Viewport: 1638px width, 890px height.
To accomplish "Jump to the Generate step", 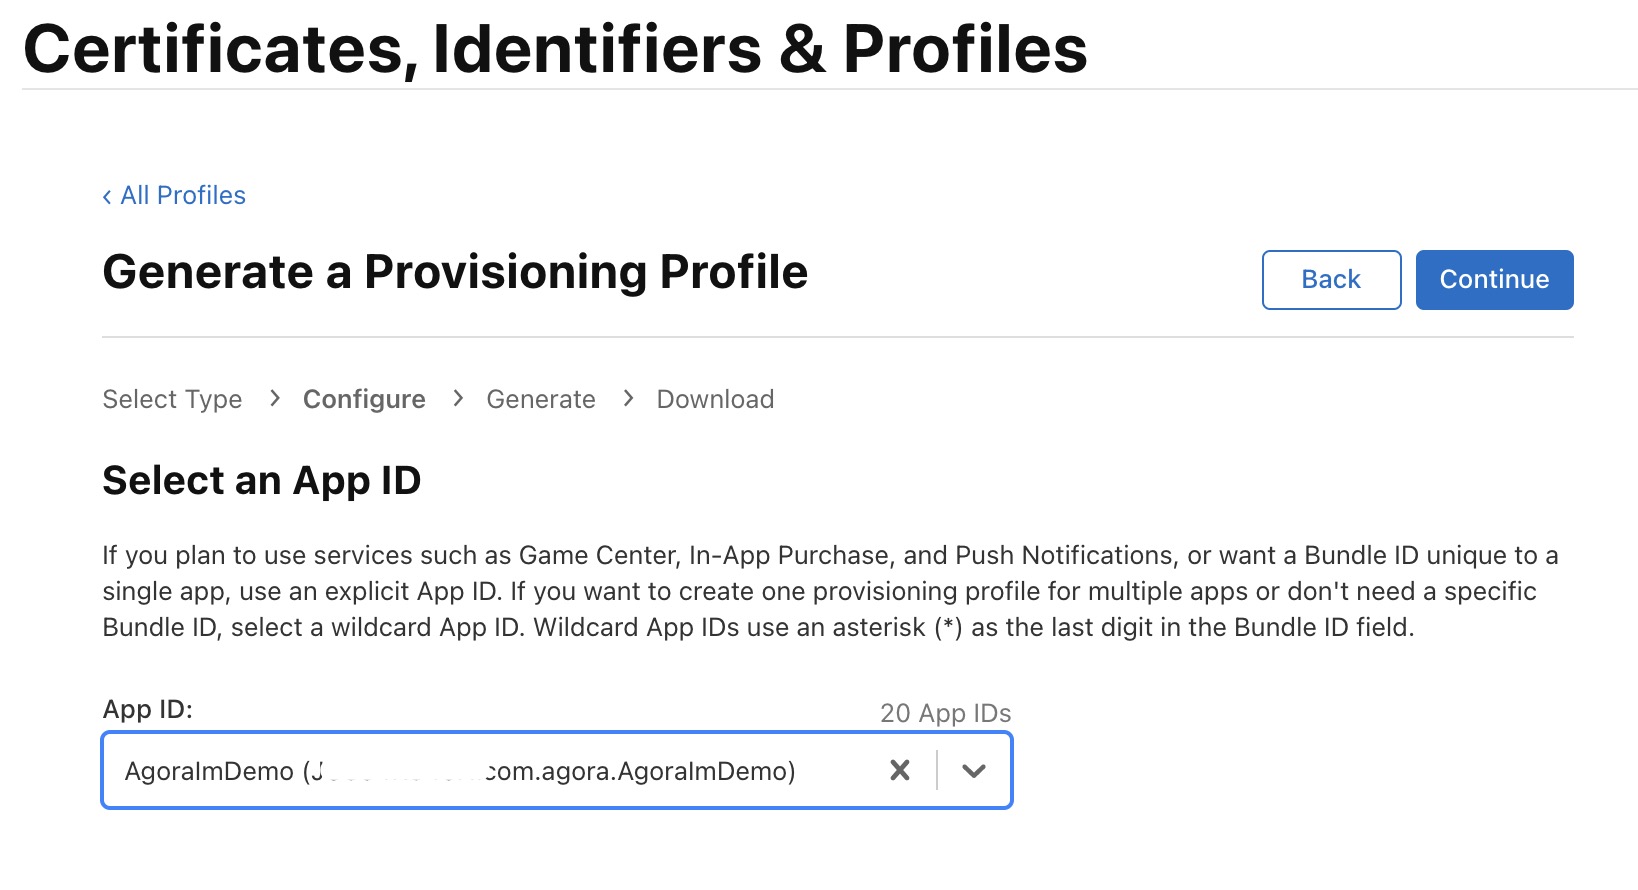I will click(541, 399).
